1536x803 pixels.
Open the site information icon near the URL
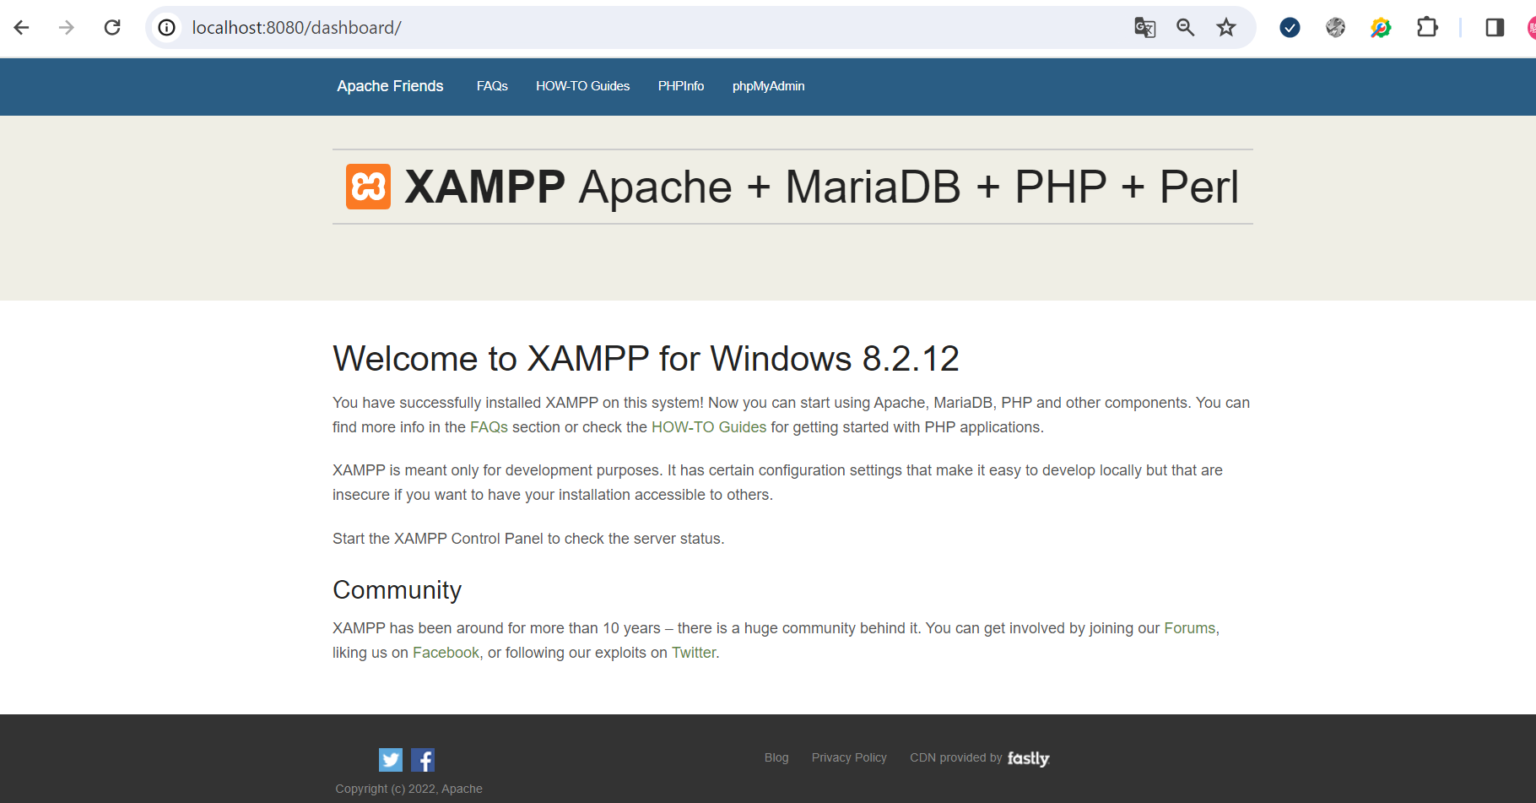coord(166,27)
